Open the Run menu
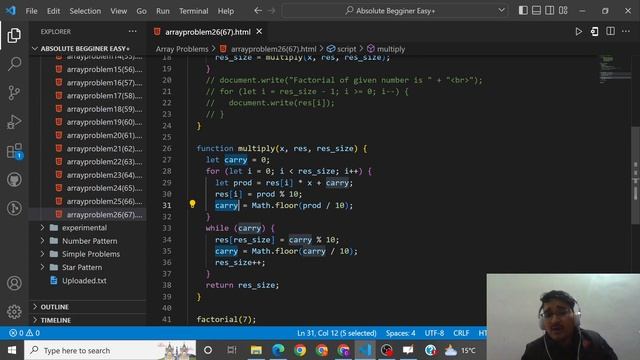640x360 pixels. pyautogui.click(x=162, y=11)
